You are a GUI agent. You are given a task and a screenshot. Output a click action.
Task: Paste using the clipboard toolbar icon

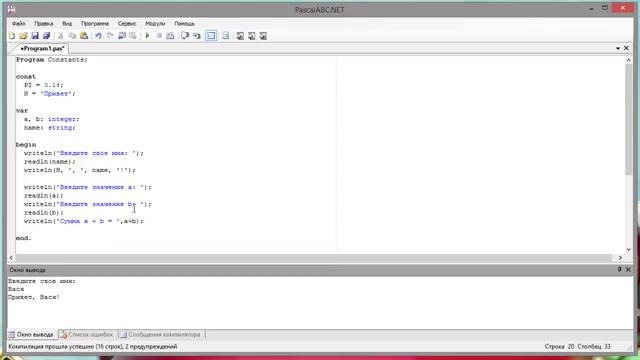(84, 36)
